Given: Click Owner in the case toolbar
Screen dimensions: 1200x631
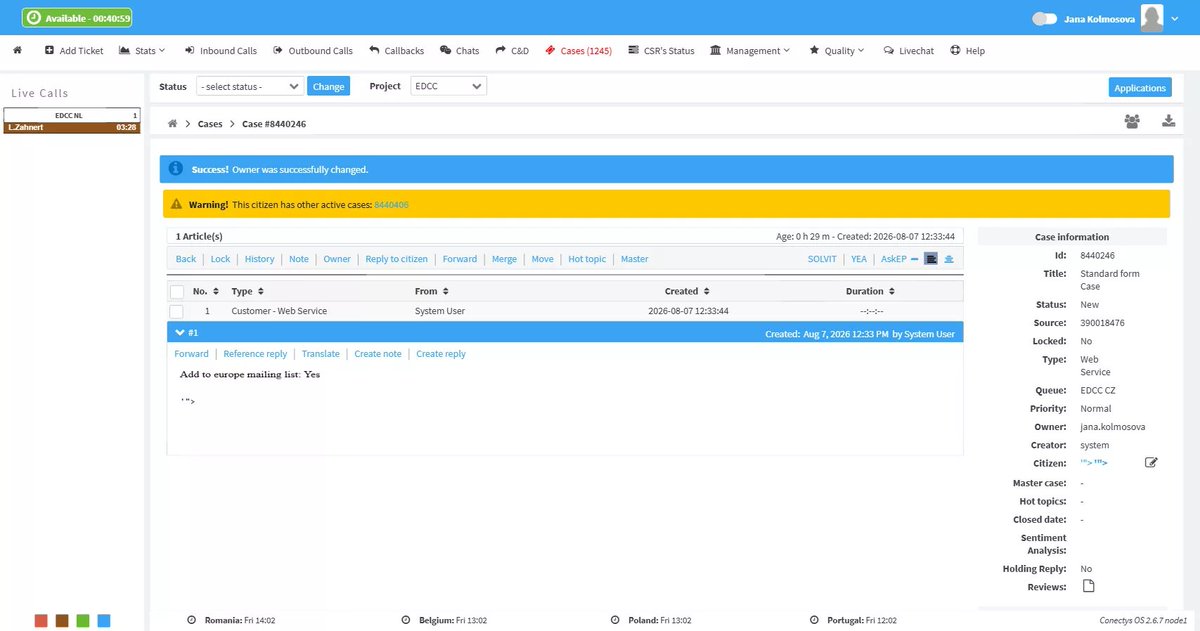Looking at the screenshot, I should click(x=337, y=259).
